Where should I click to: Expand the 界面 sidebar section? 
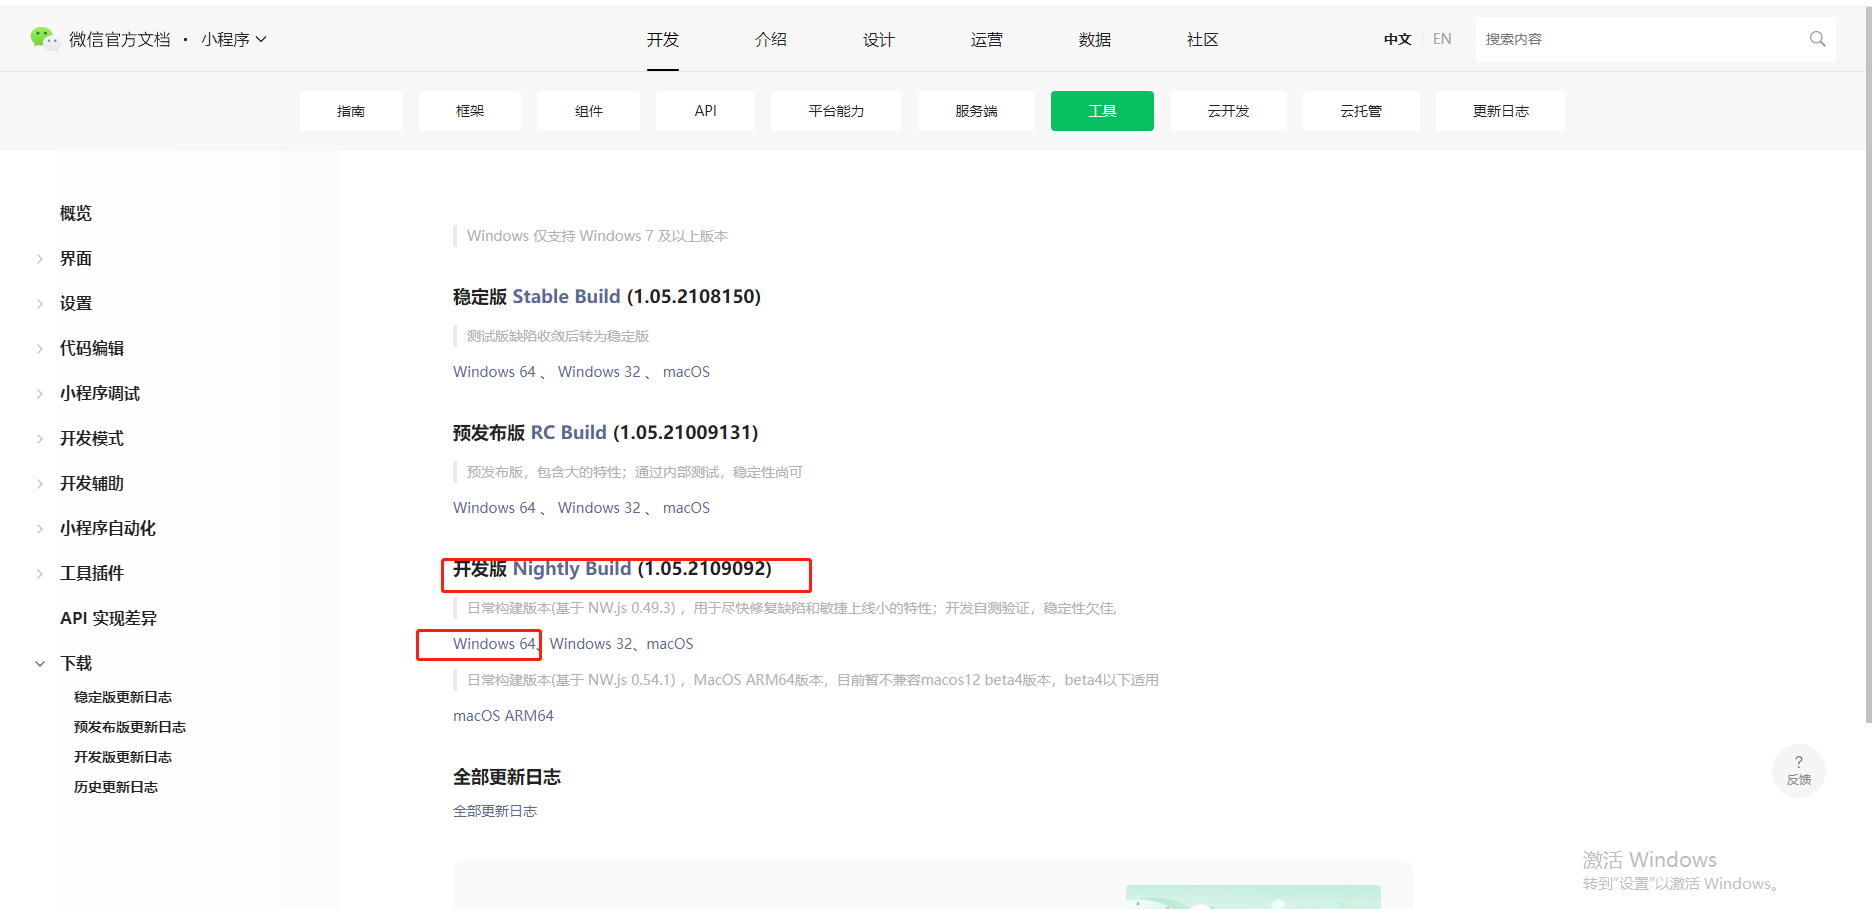[x=40, y=258]
